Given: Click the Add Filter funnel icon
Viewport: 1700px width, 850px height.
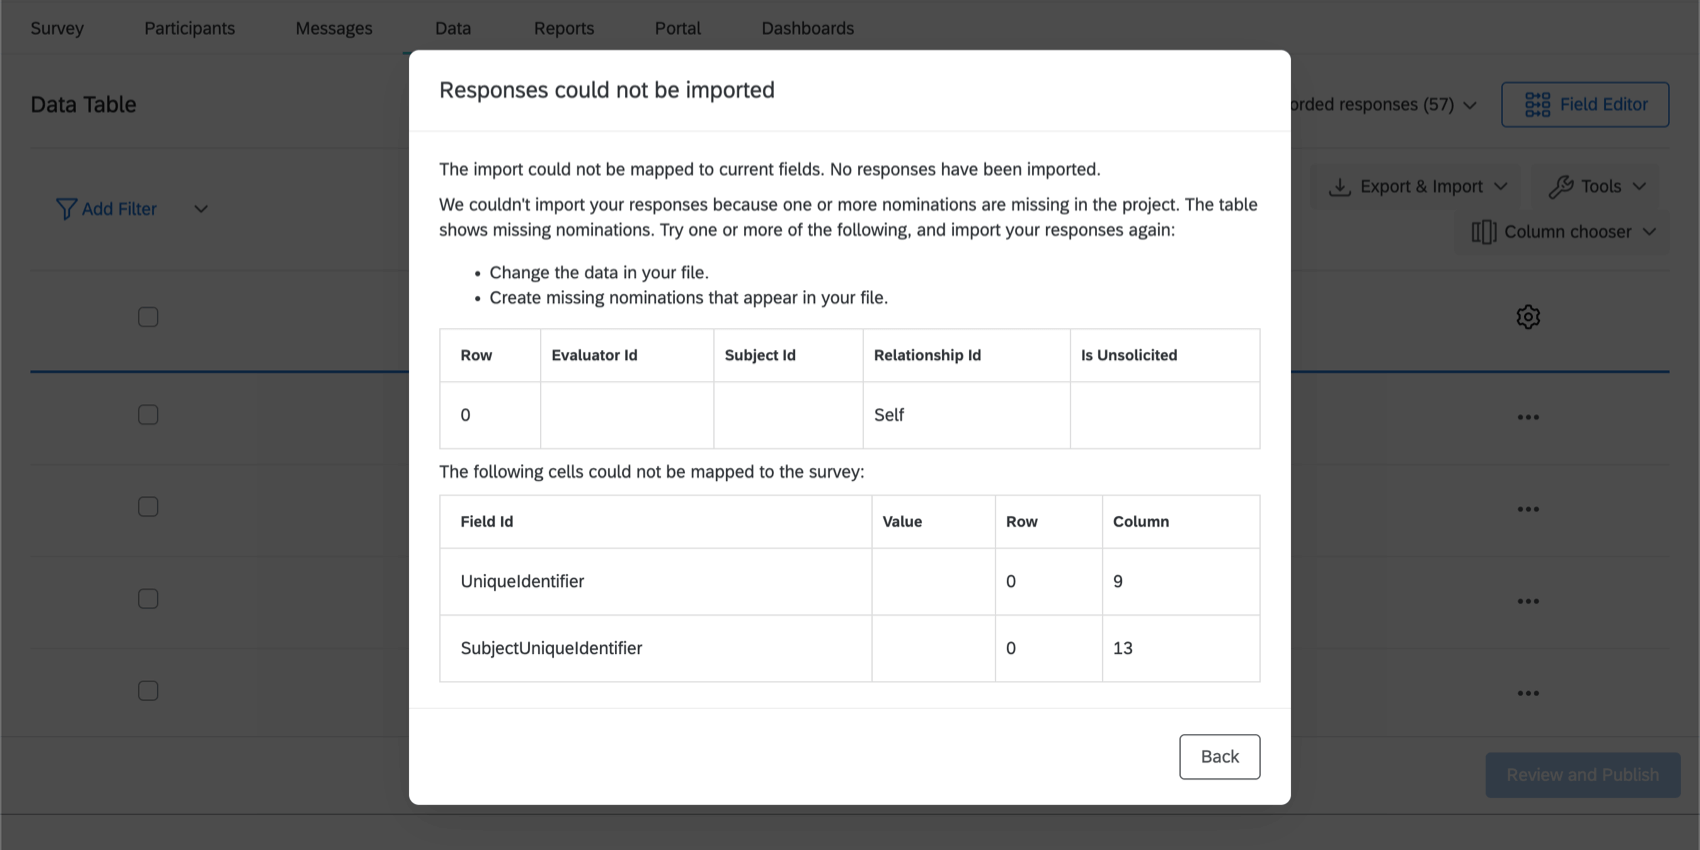Looking at the screenshot, I should click(x=66, y=208).
